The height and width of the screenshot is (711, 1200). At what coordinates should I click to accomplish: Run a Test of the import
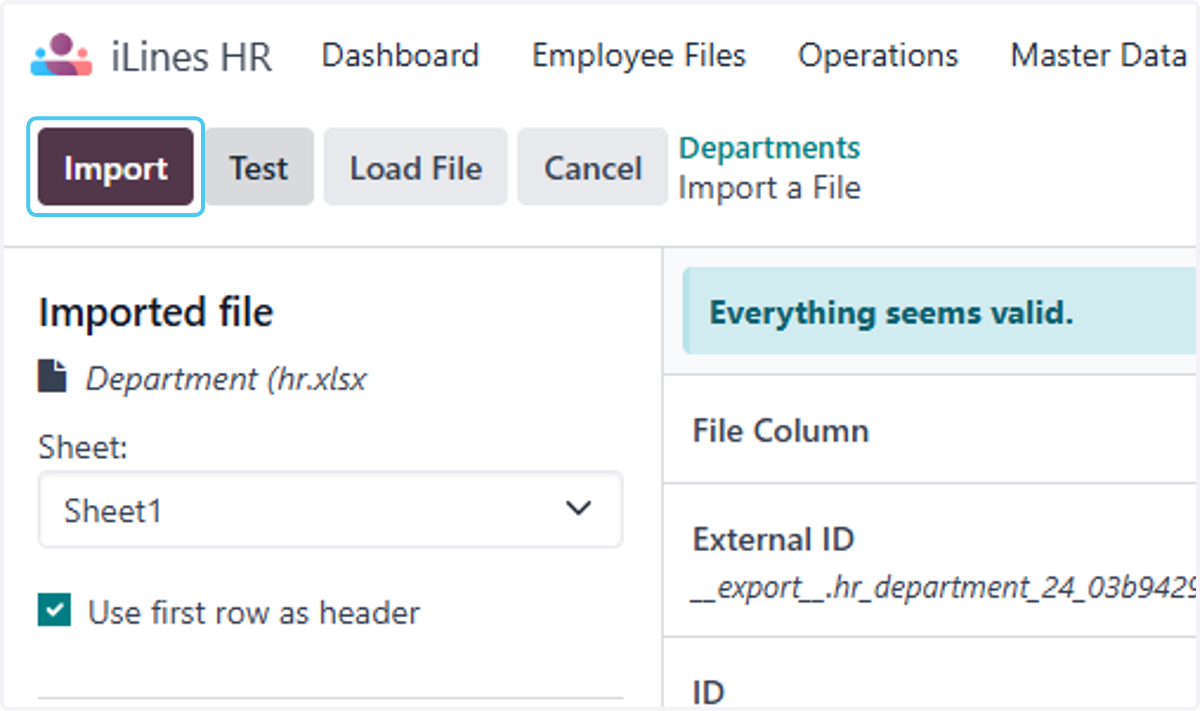(x=258, y=167)
